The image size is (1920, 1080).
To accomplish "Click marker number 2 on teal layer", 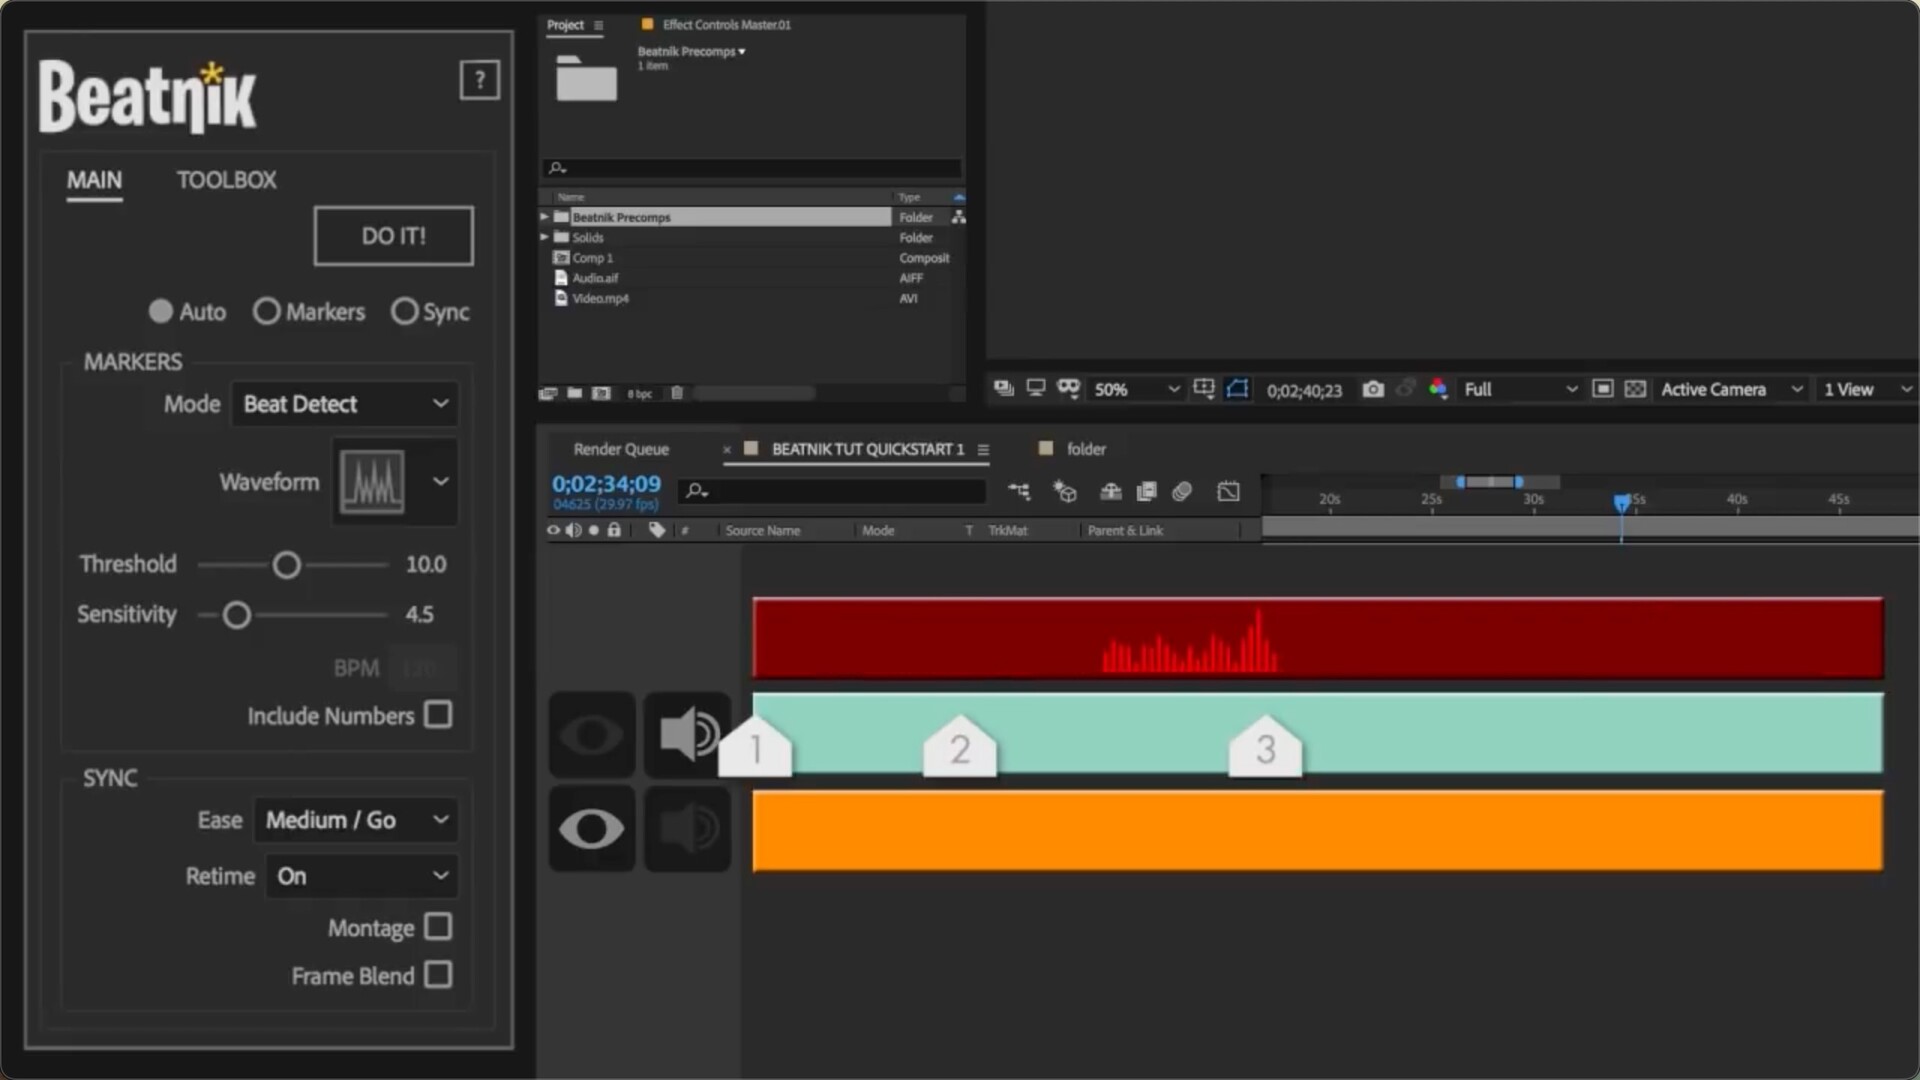I will (x=959, y=749).
